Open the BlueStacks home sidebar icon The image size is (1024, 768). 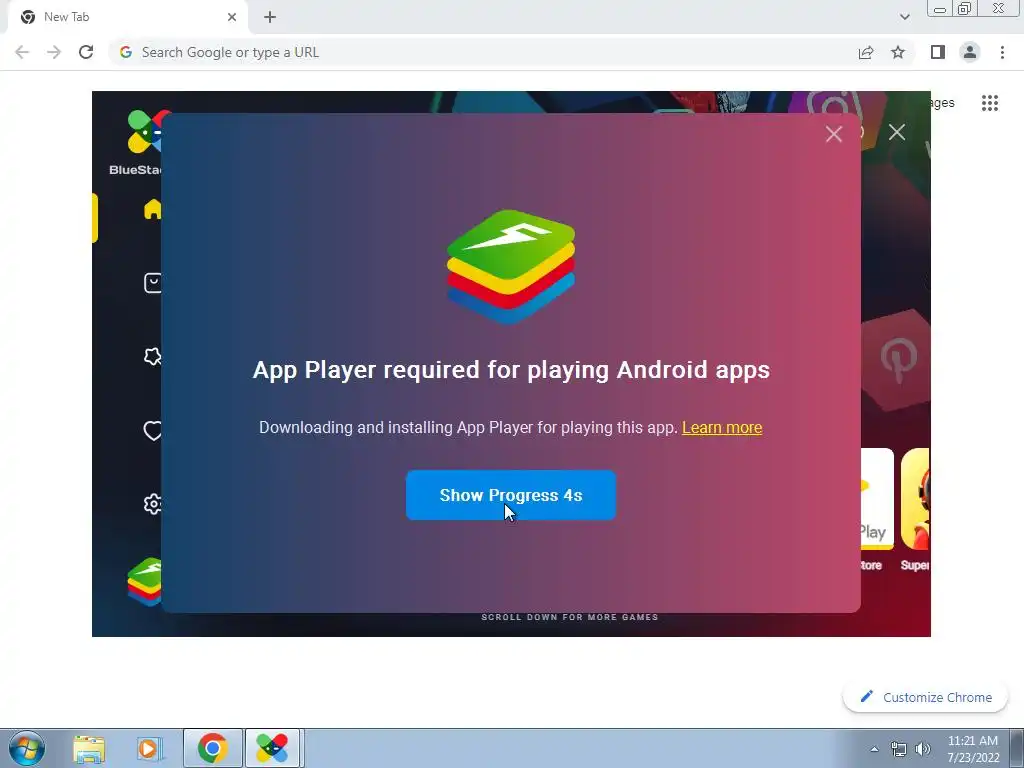(153, 209)
